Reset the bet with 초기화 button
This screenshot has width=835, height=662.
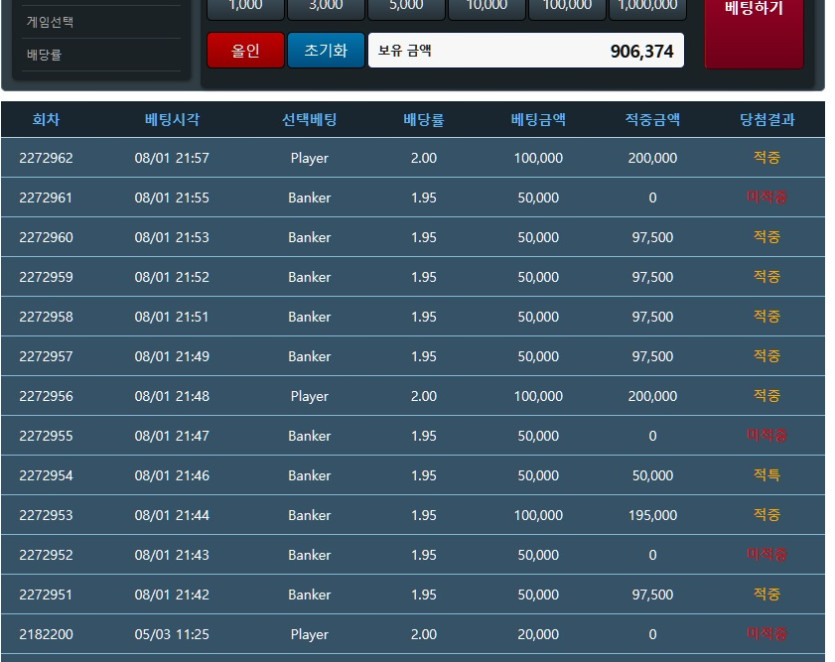click(x=326, y=51)
